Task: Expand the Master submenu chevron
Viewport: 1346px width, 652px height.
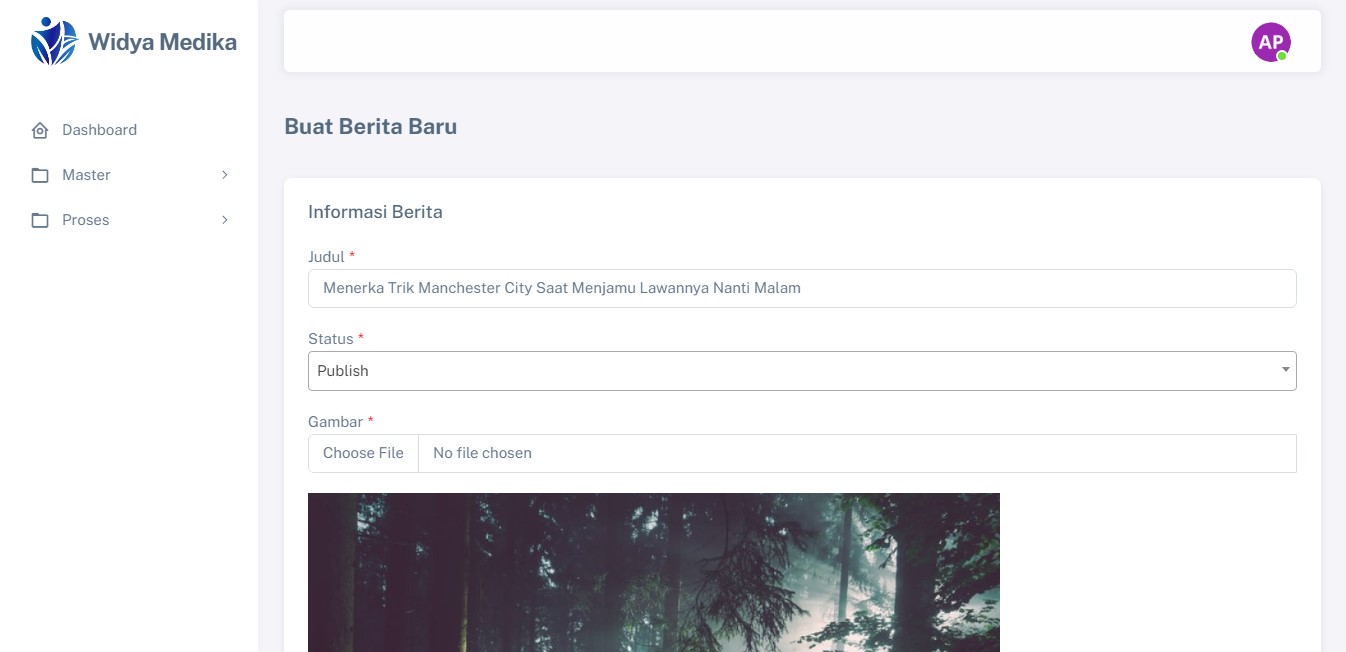Action: point(225,175)
